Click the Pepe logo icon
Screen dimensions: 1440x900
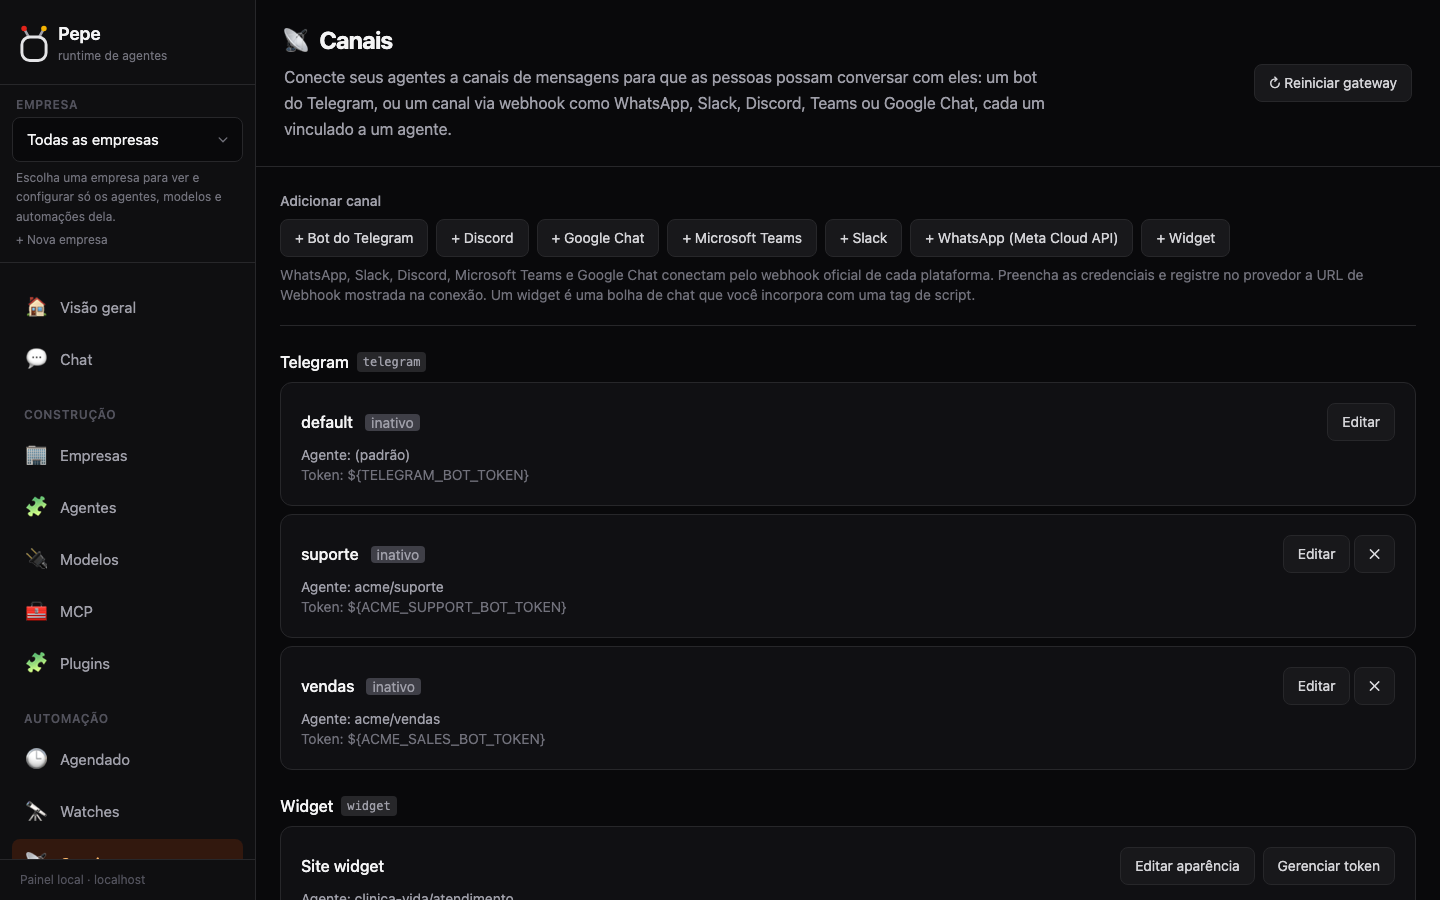tap(34, 43)
